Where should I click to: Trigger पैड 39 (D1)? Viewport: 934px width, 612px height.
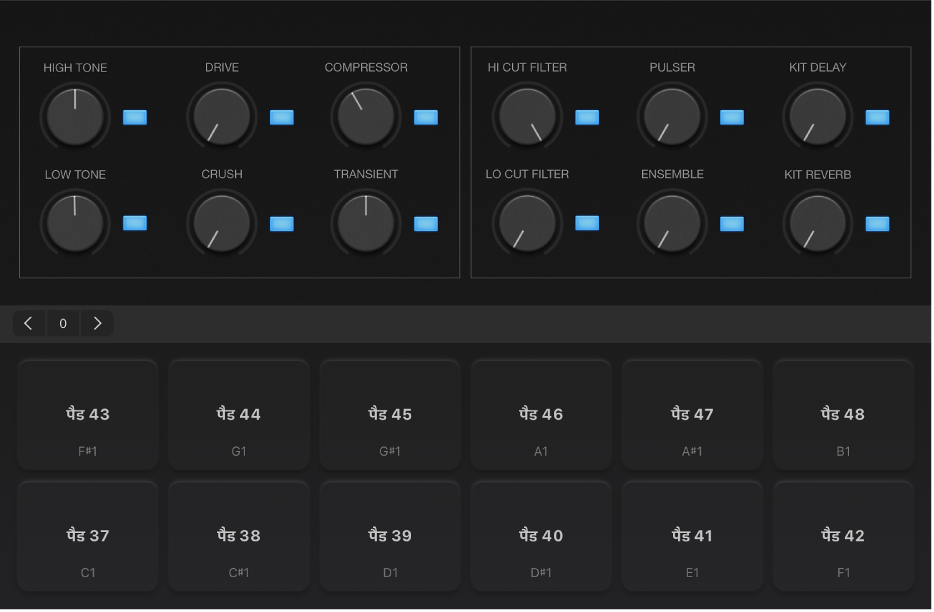(390, 536)
